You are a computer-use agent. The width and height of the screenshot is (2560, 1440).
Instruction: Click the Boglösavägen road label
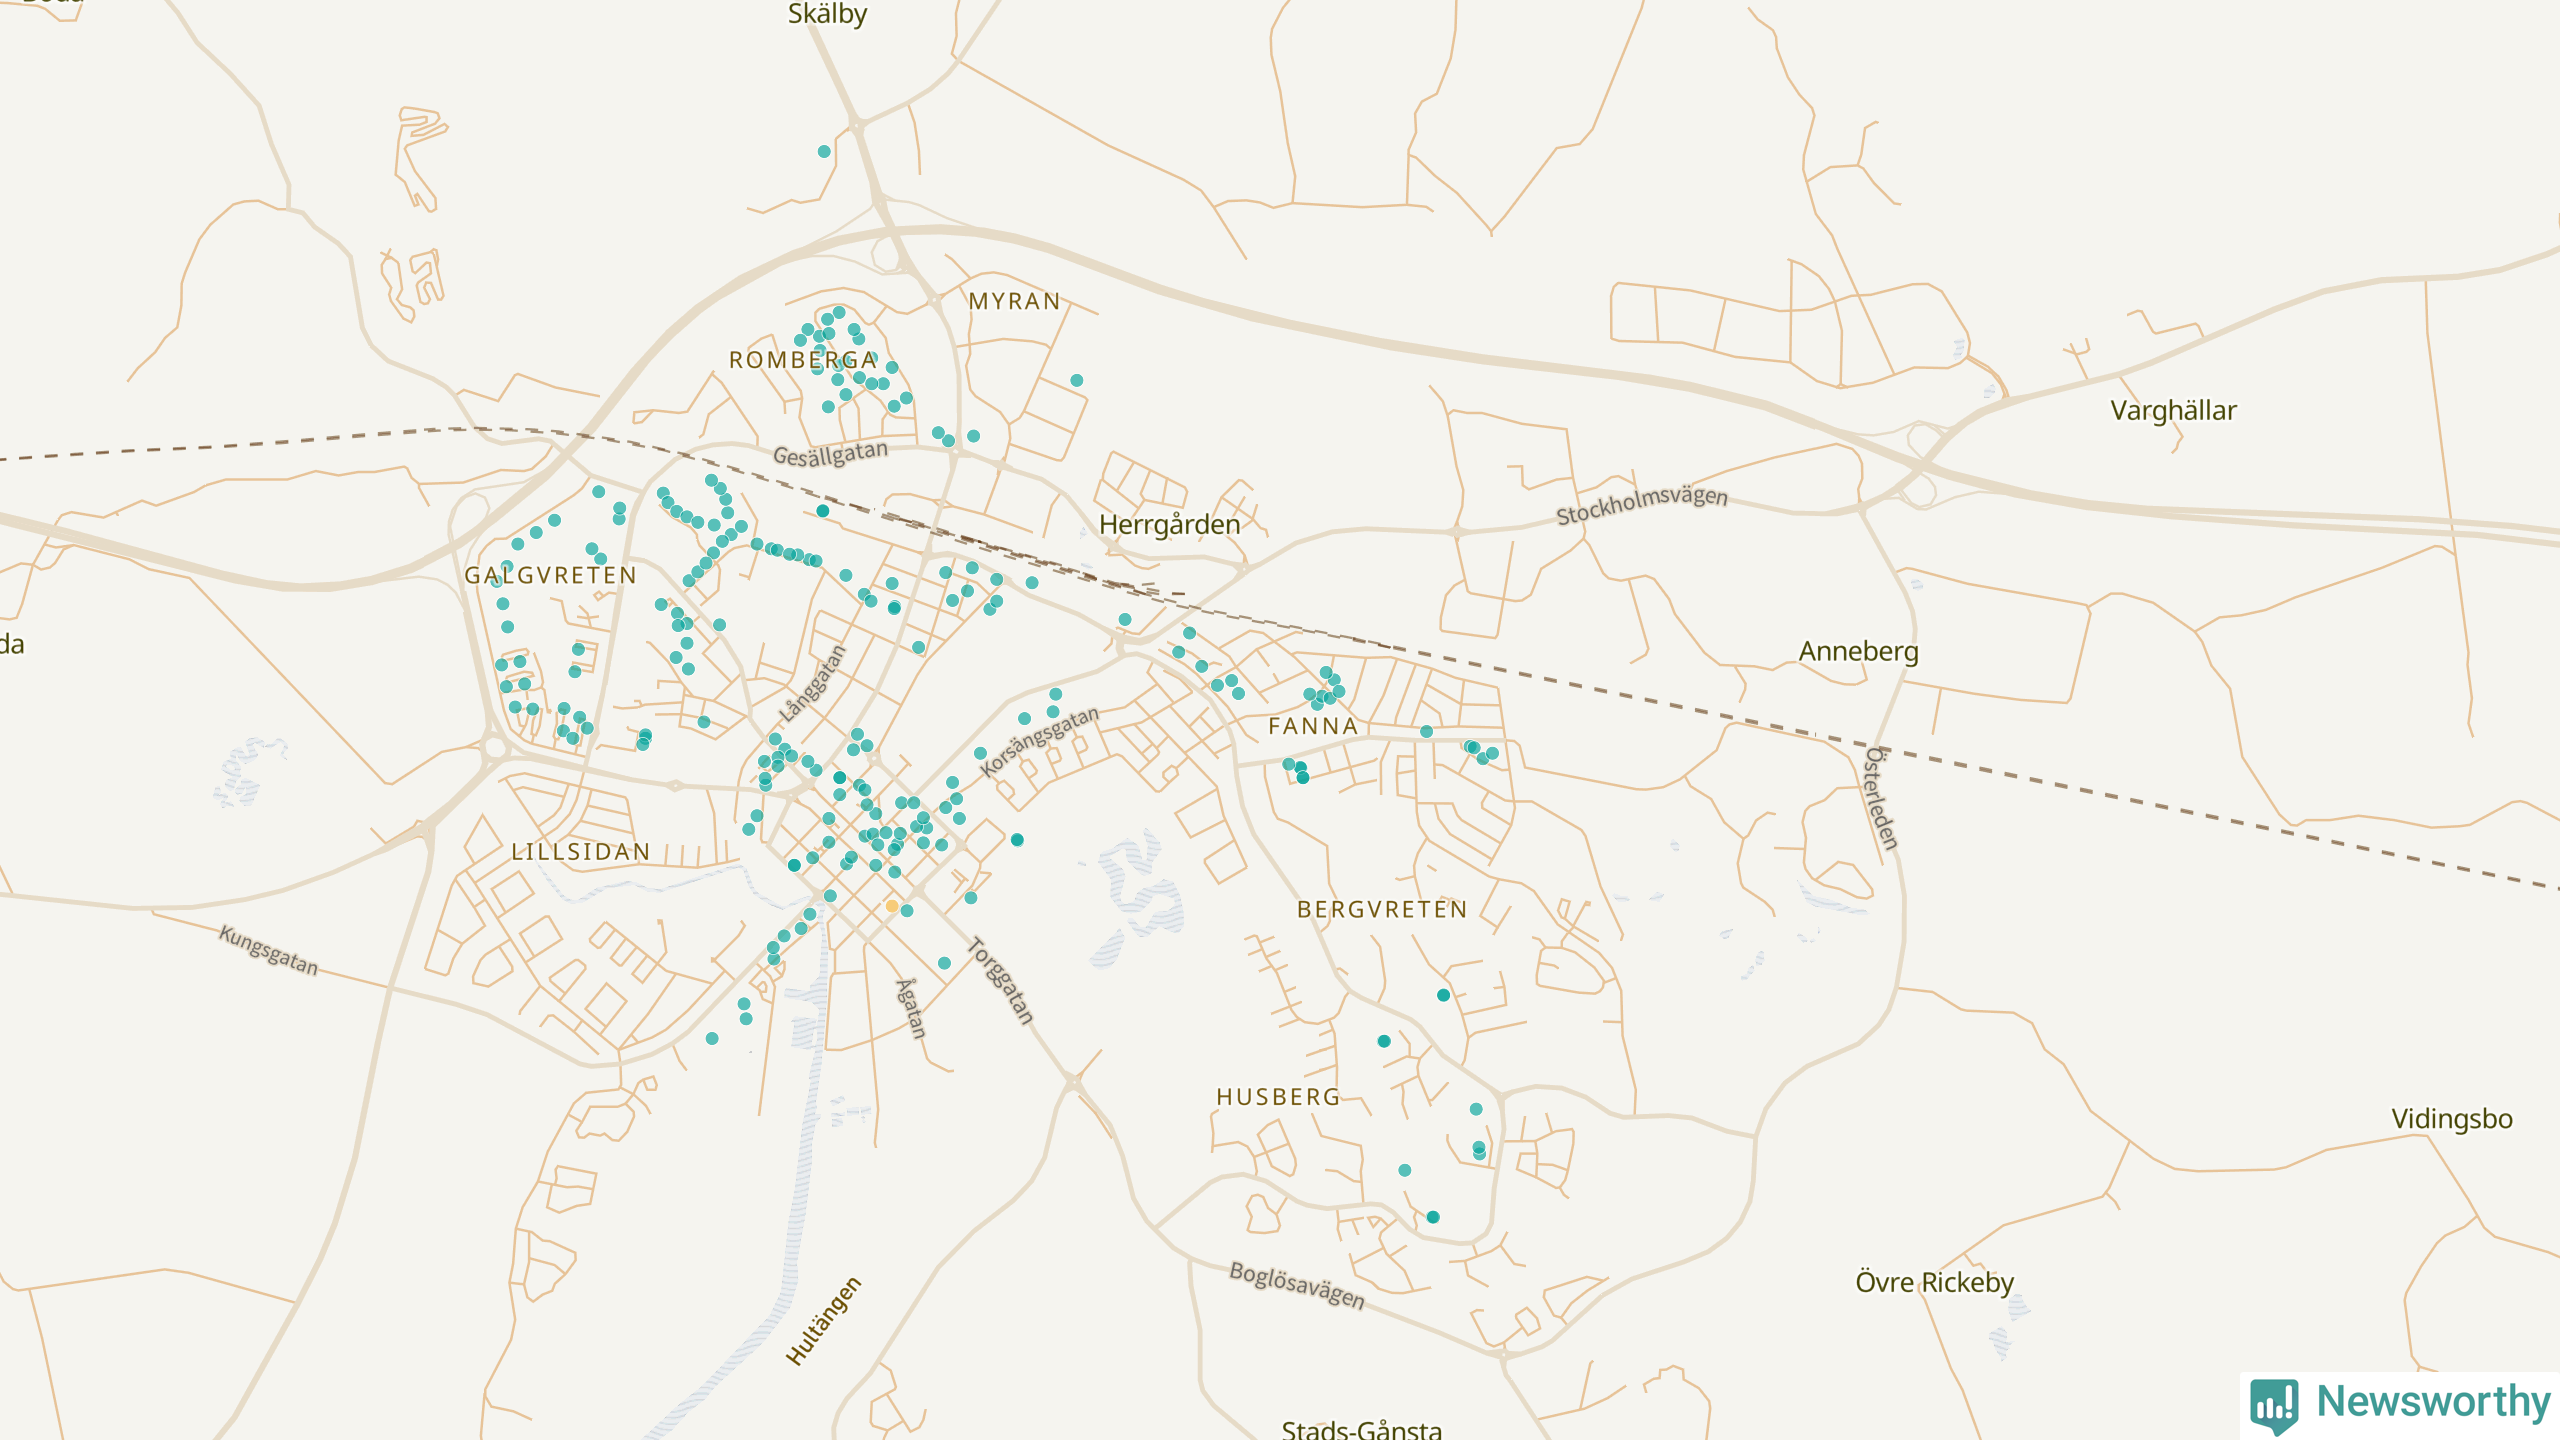point(1296,1284)
